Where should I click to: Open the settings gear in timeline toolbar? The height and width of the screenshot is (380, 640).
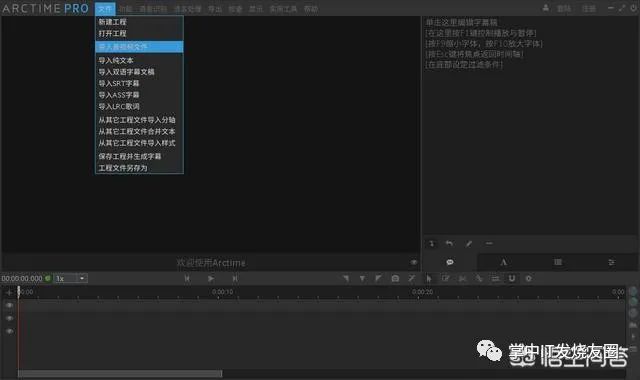529,278
